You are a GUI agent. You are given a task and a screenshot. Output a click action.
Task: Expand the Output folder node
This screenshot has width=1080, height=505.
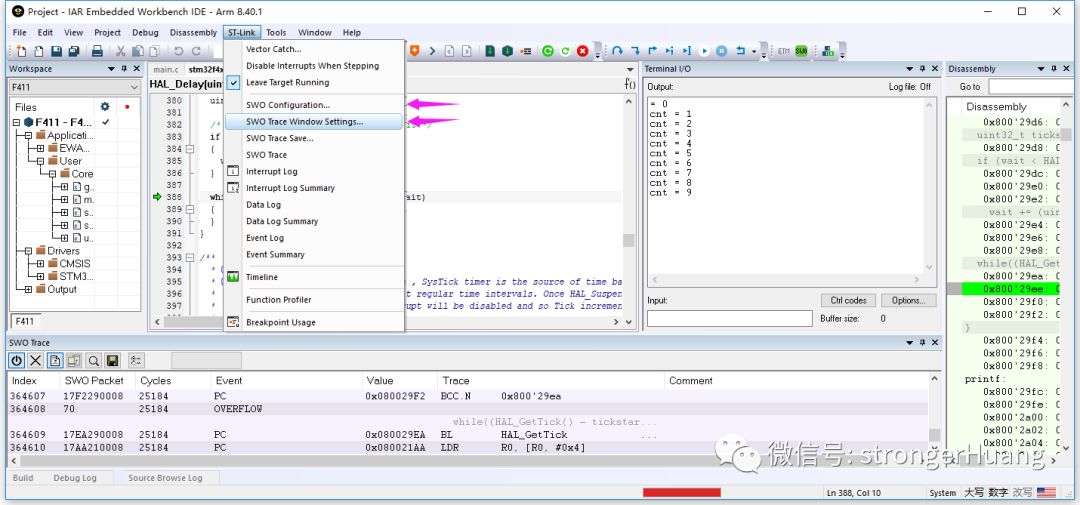(29, 289)
